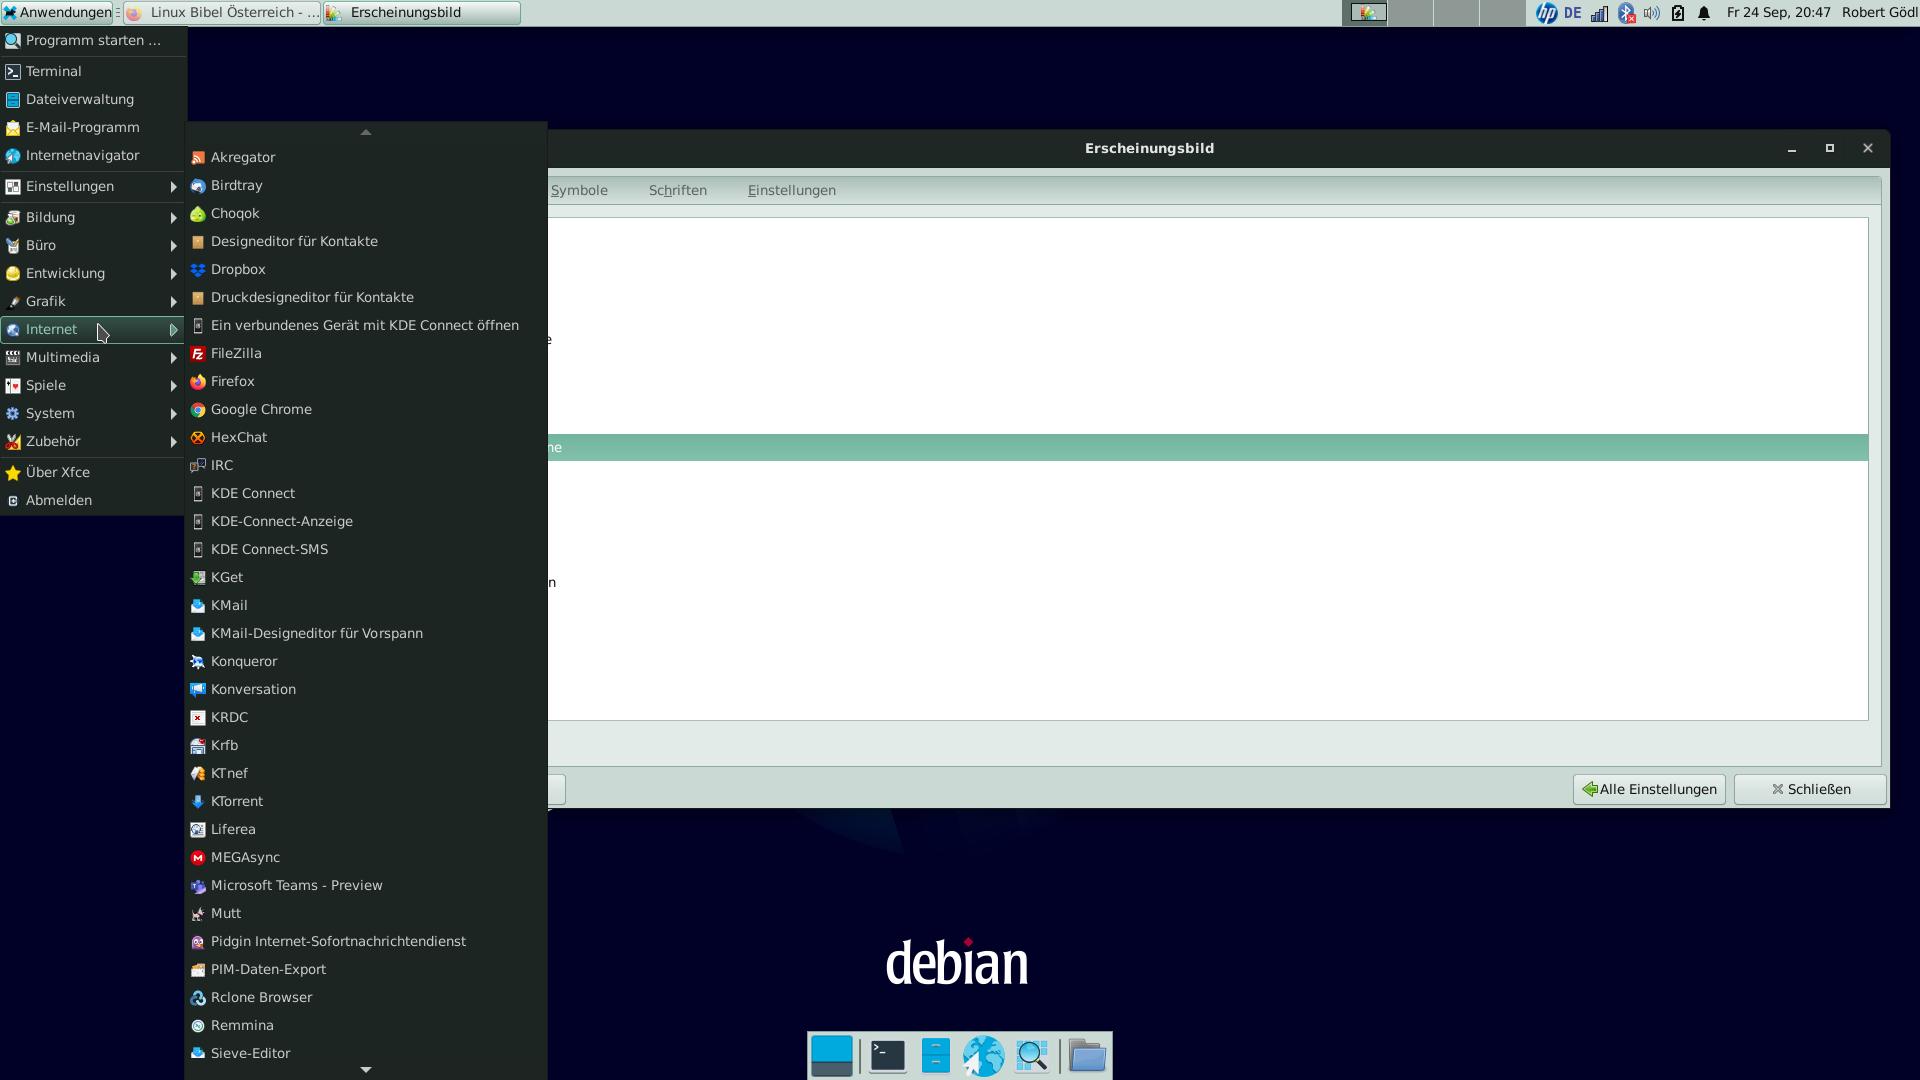Toggle notifications with the bell icon
The height and width of the screenshot is (1080, 1920).
pos(1703,13)
